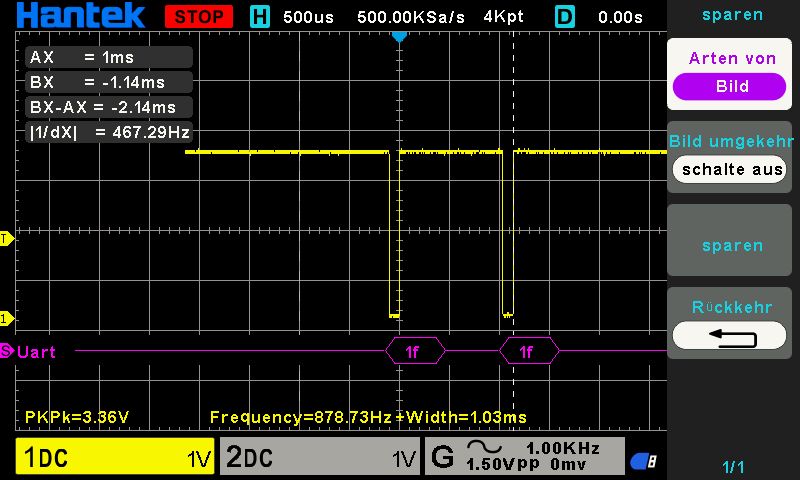Click the magenta S Uart decode marker

(x=7, y=351)
